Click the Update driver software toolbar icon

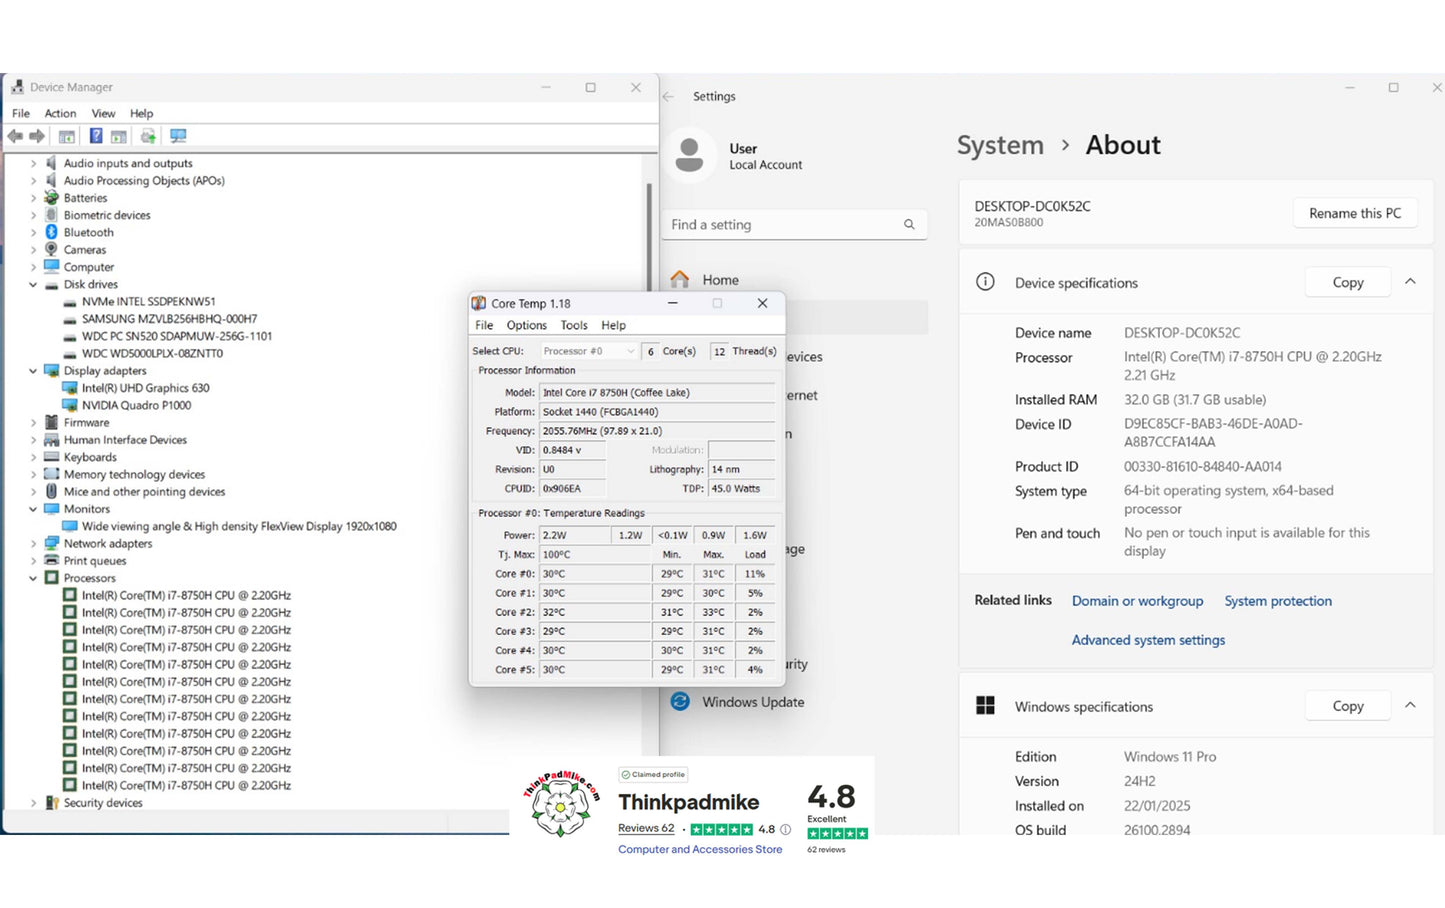tap(148, 136)
